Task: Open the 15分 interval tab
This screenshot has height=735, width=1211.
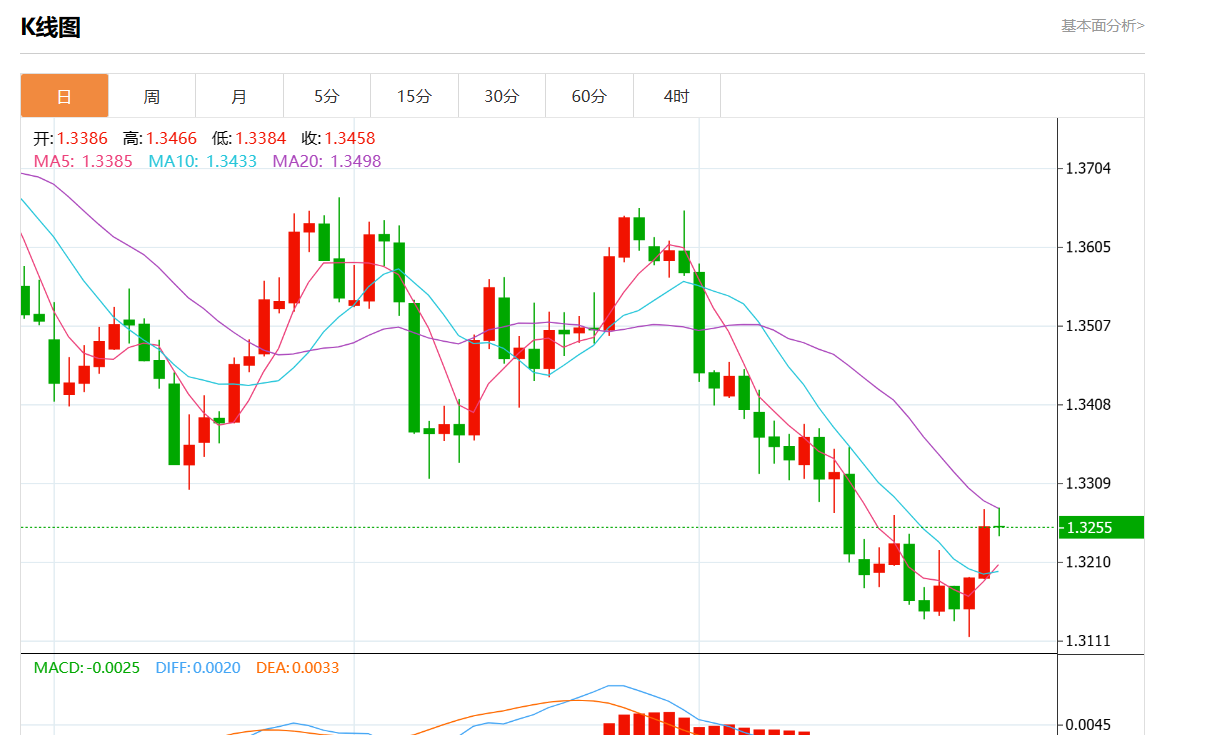Action: (414, 96)
